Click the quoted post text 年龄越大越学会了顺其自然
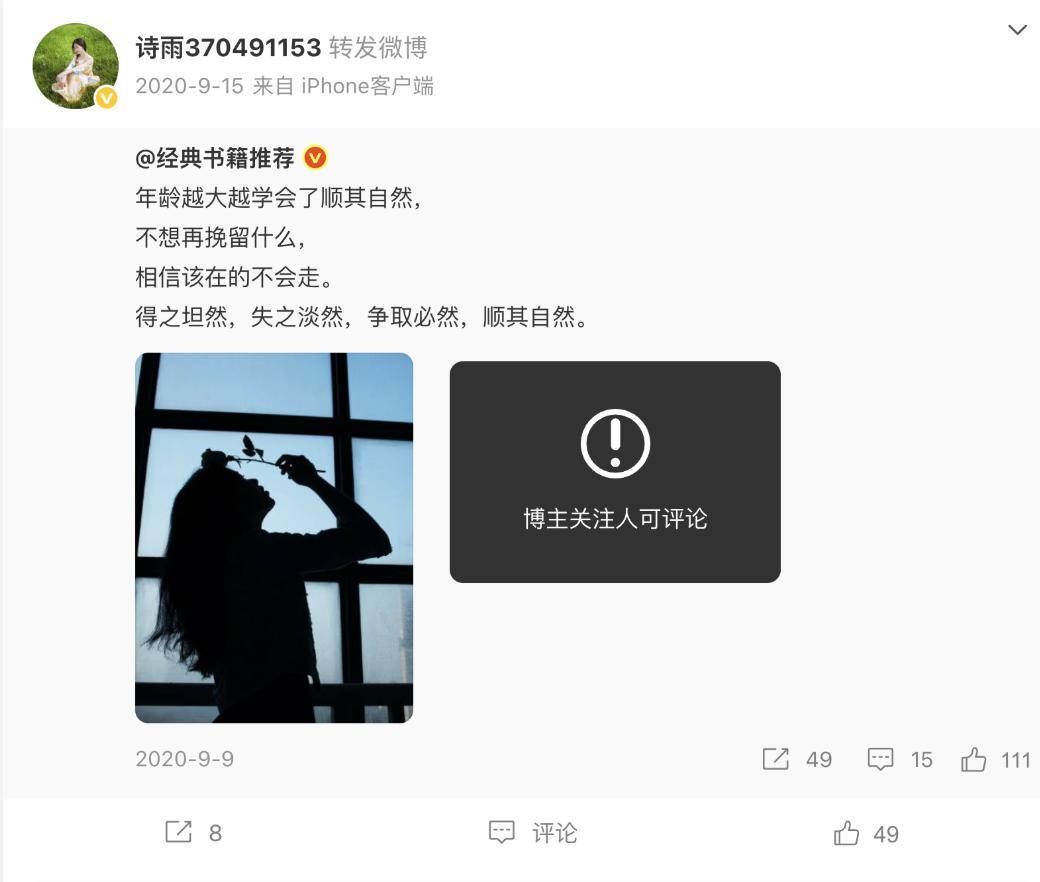This screenshot has height=882, width=1040. (278, 198)
